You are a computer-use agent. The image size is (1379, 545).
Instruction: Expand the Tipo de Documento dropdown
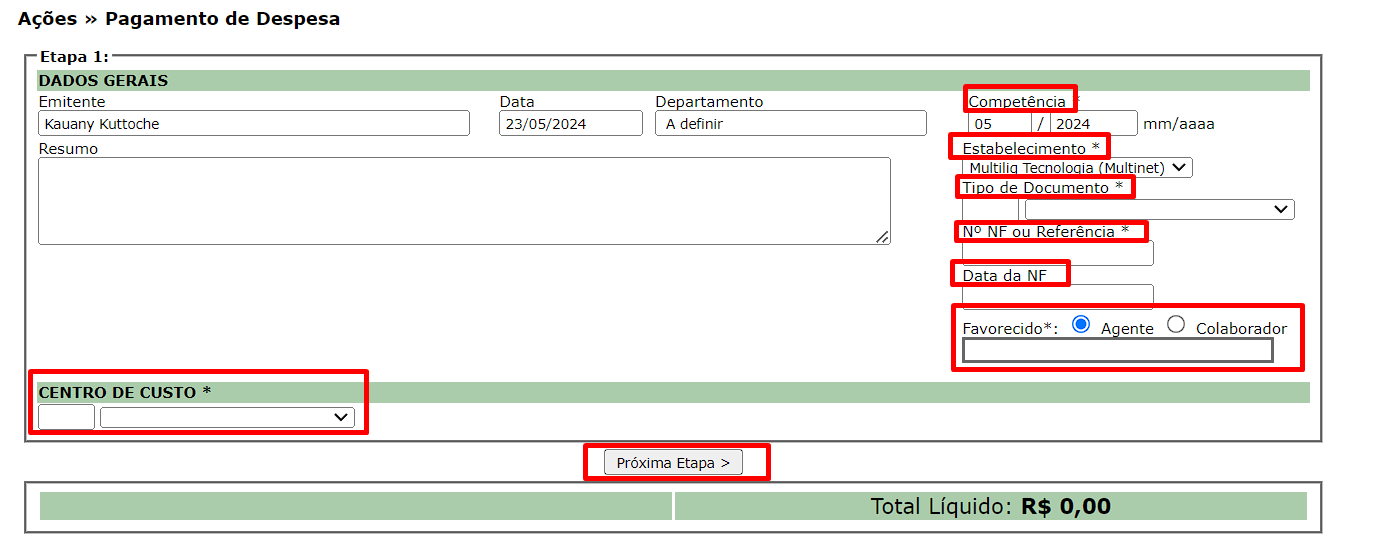pos(1159,209)
